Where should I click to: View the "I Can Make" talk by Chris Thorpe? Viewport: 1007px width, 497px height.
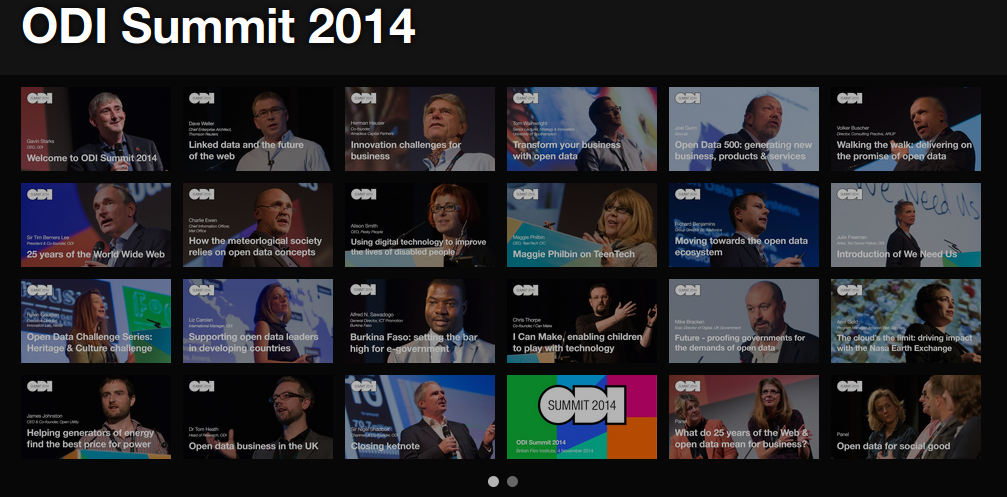(582, 321)
